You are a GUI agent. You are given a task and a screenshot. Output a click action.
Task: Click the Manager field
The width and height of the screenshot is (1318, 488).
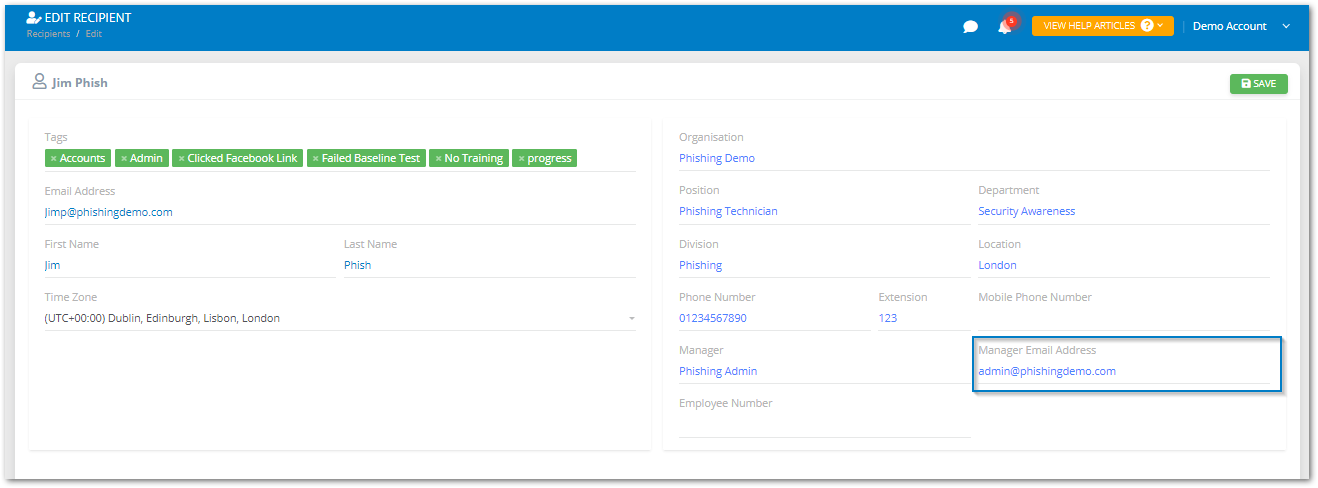(x=824, y=371)
